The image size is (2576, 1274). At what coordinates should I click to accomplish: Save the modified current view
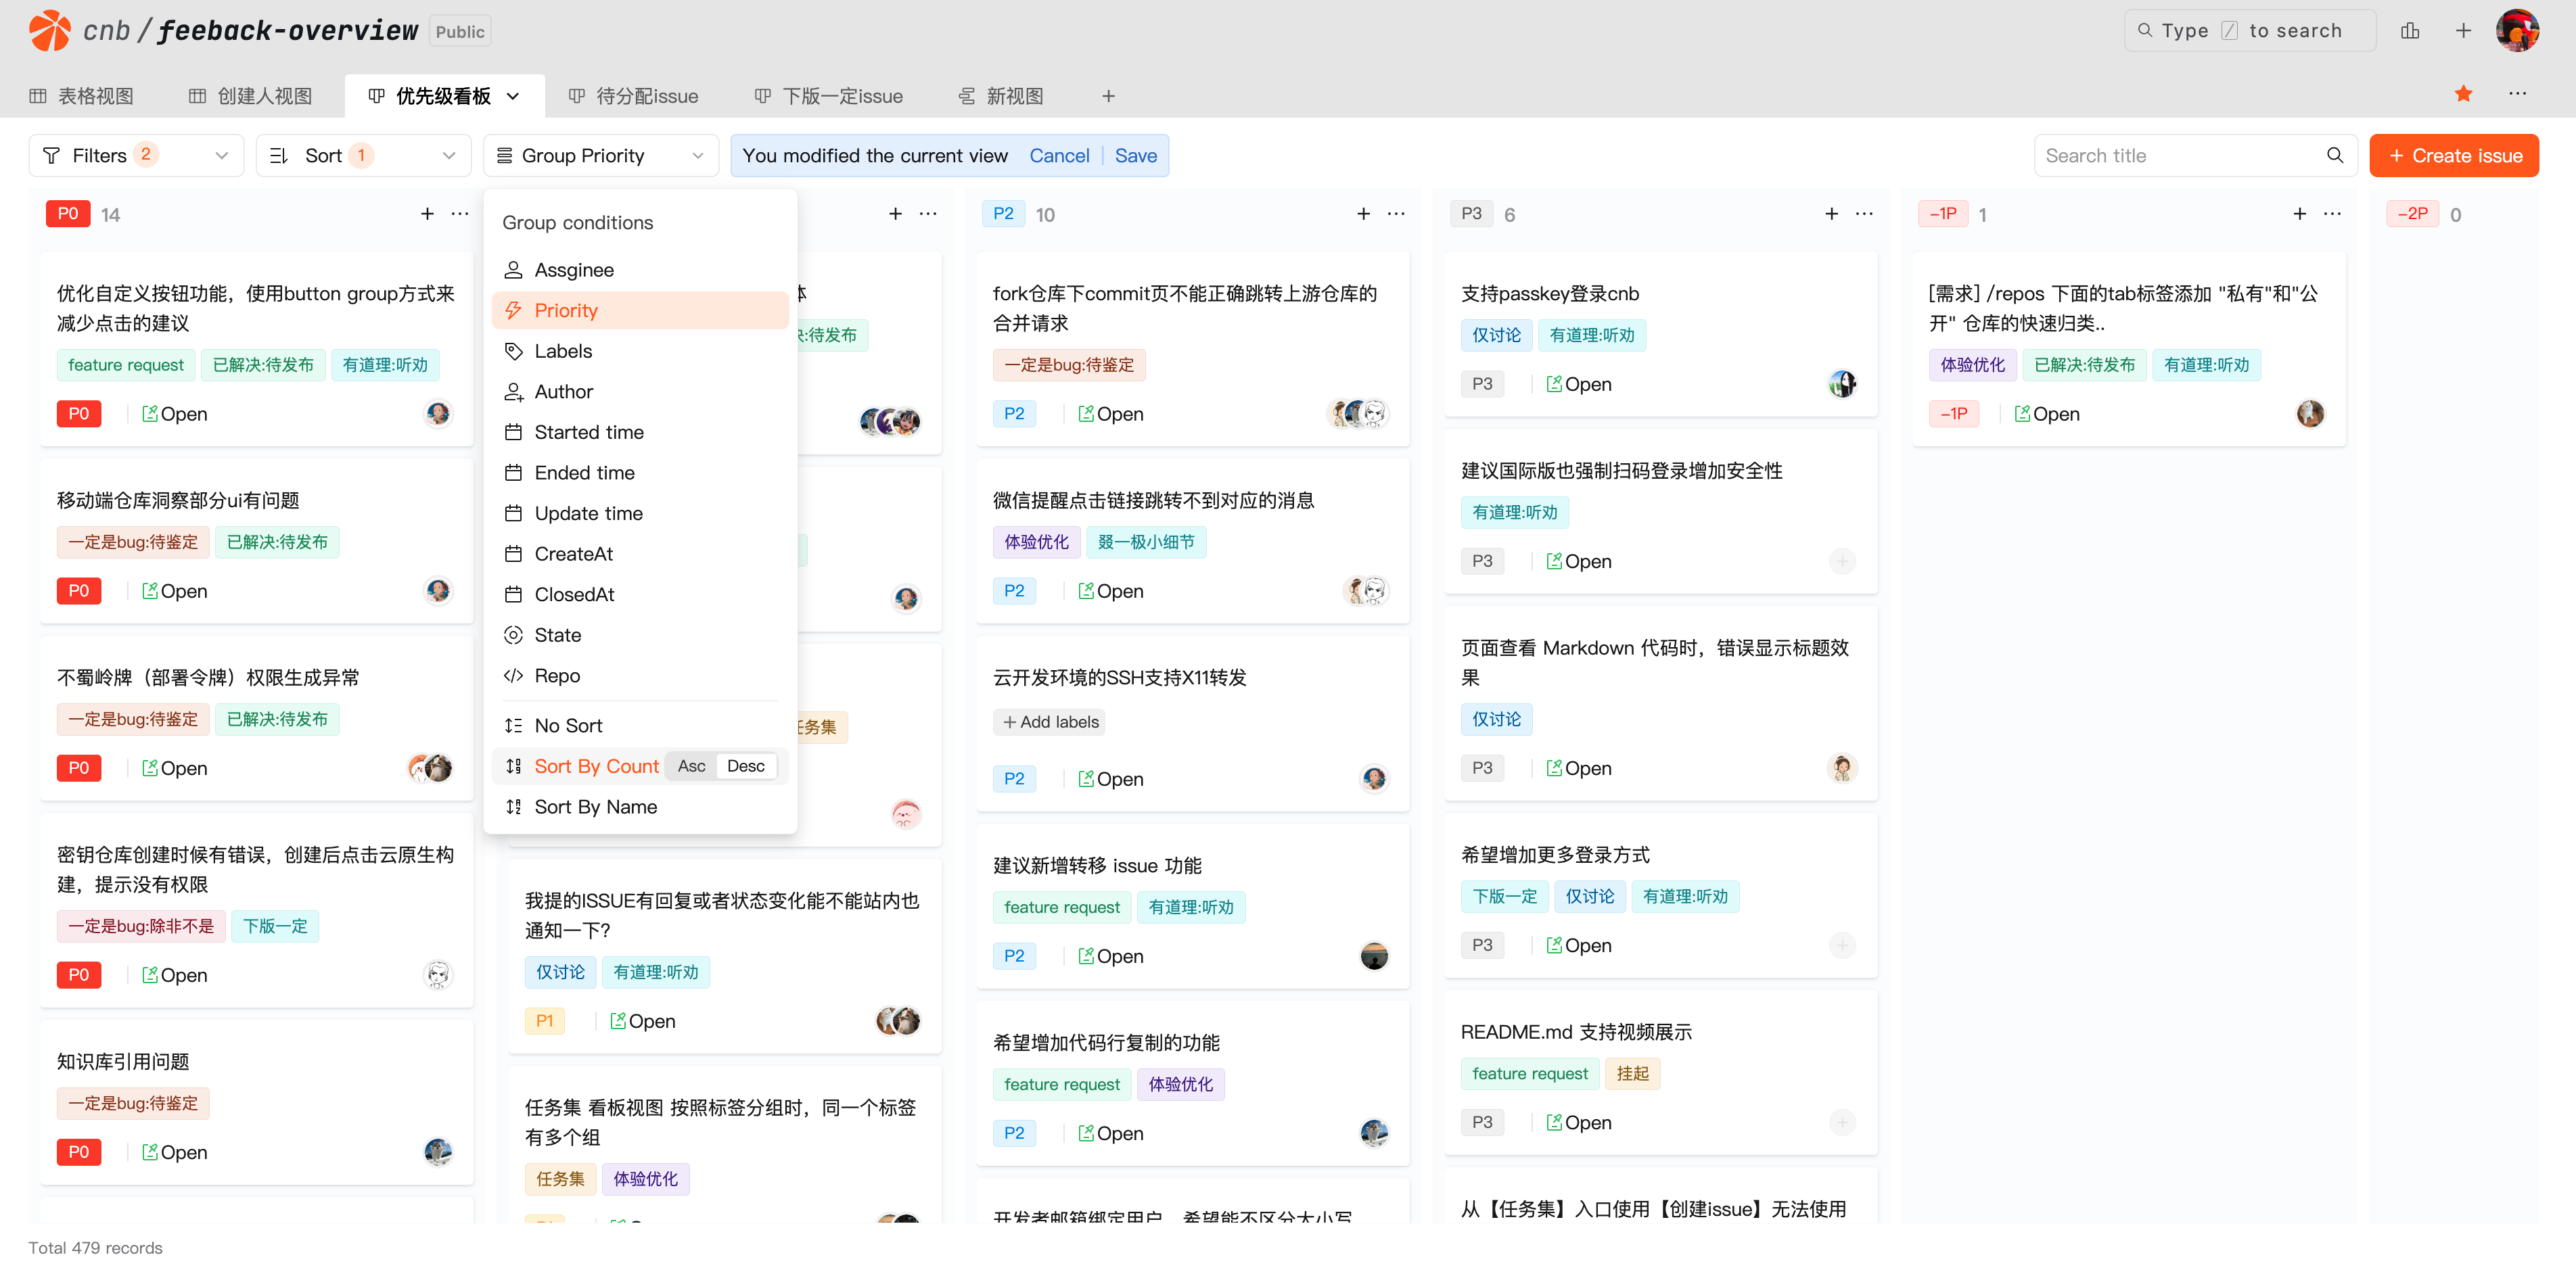1135,155
